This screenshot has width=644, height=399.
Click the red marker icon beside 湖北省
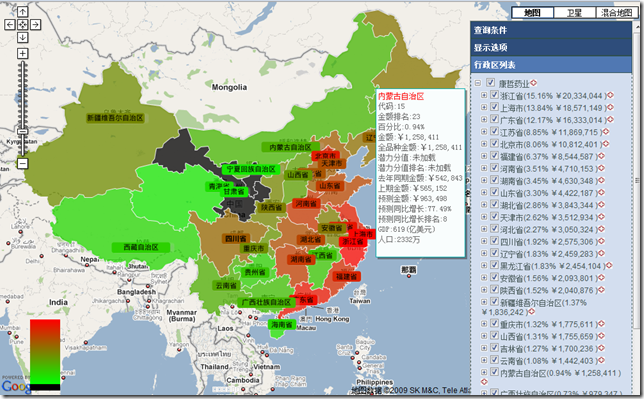[601, 204]
